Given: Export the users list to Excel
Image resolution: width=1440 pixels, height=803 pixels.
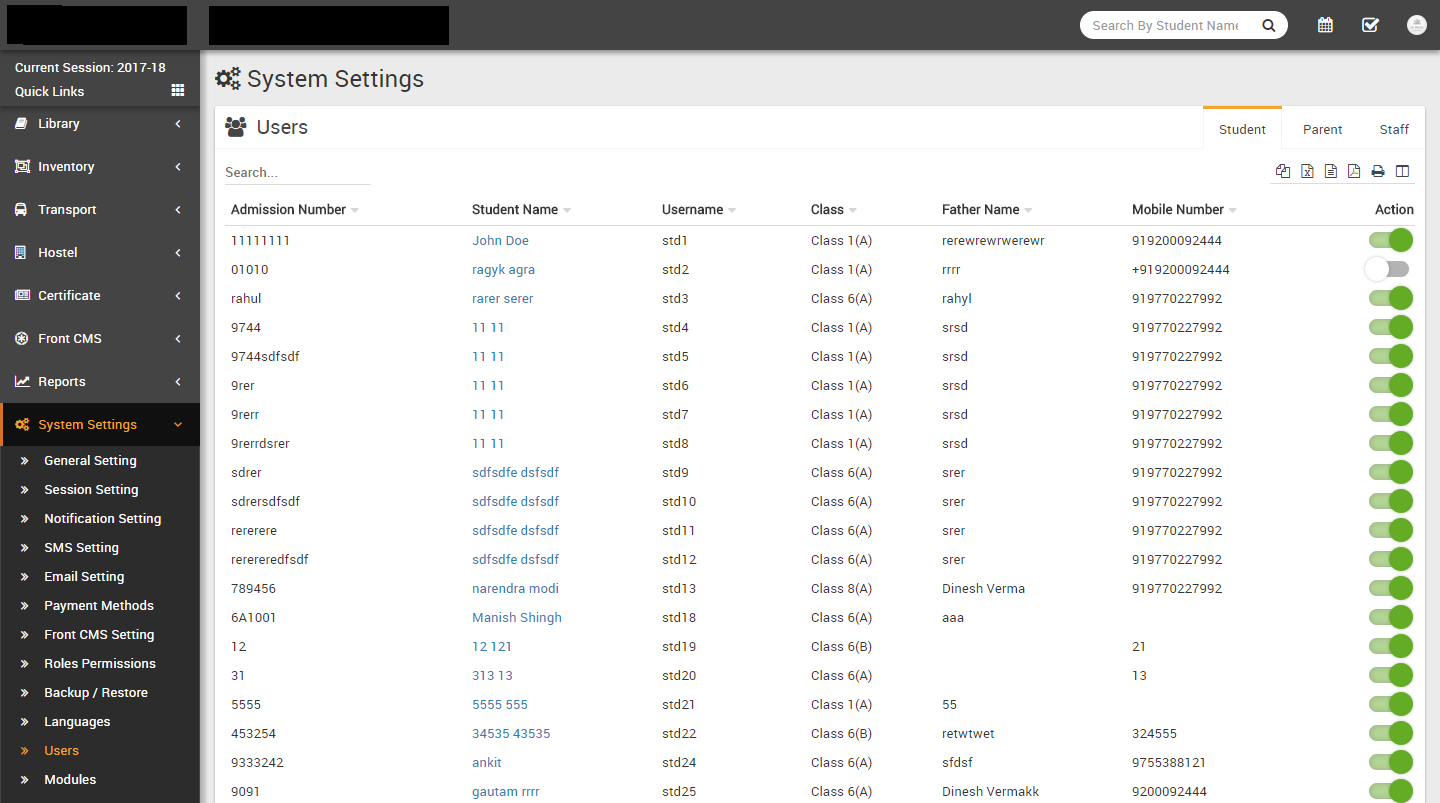Looking at the screenshot, I should [x=1307, y=171].
